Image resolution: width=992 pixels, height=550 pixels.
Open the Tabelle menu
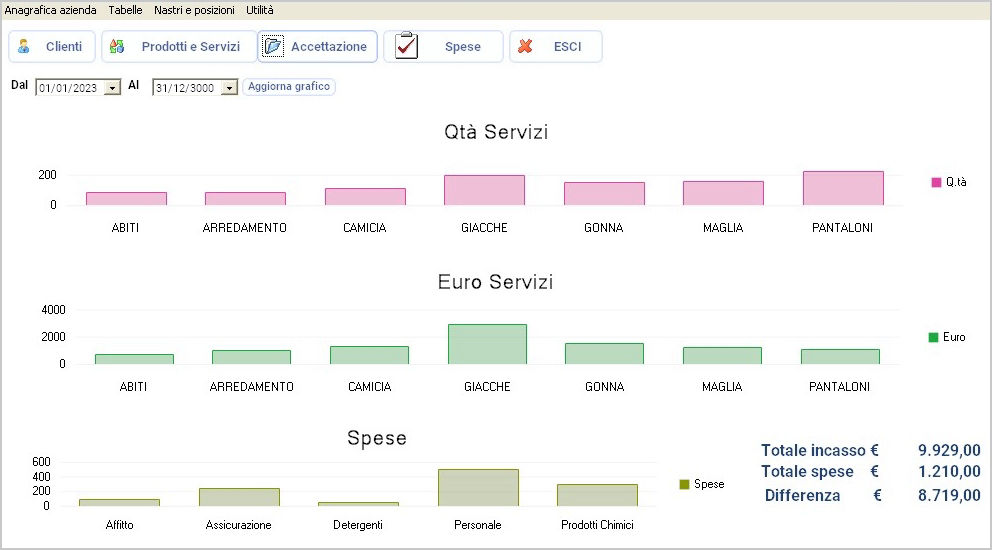(125, 10)
